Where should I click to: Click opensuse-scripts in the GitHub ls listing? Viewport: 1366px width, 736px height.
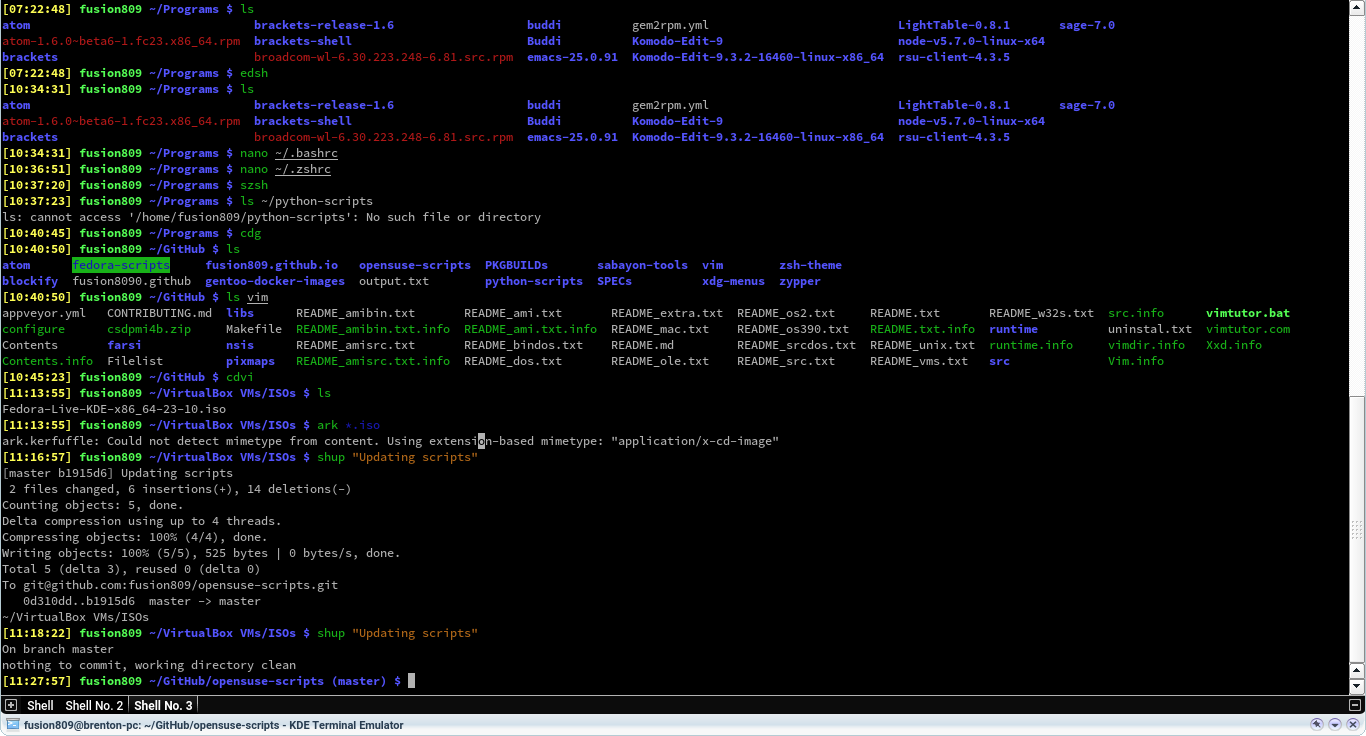coord(415,265)
